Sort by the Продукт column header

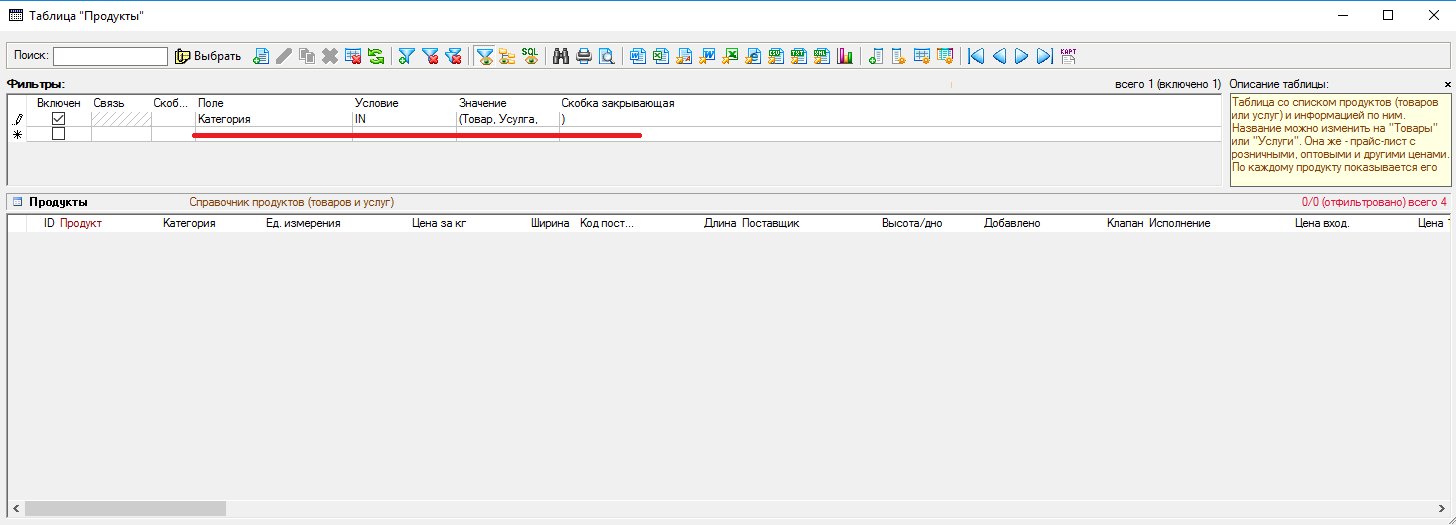81,223
